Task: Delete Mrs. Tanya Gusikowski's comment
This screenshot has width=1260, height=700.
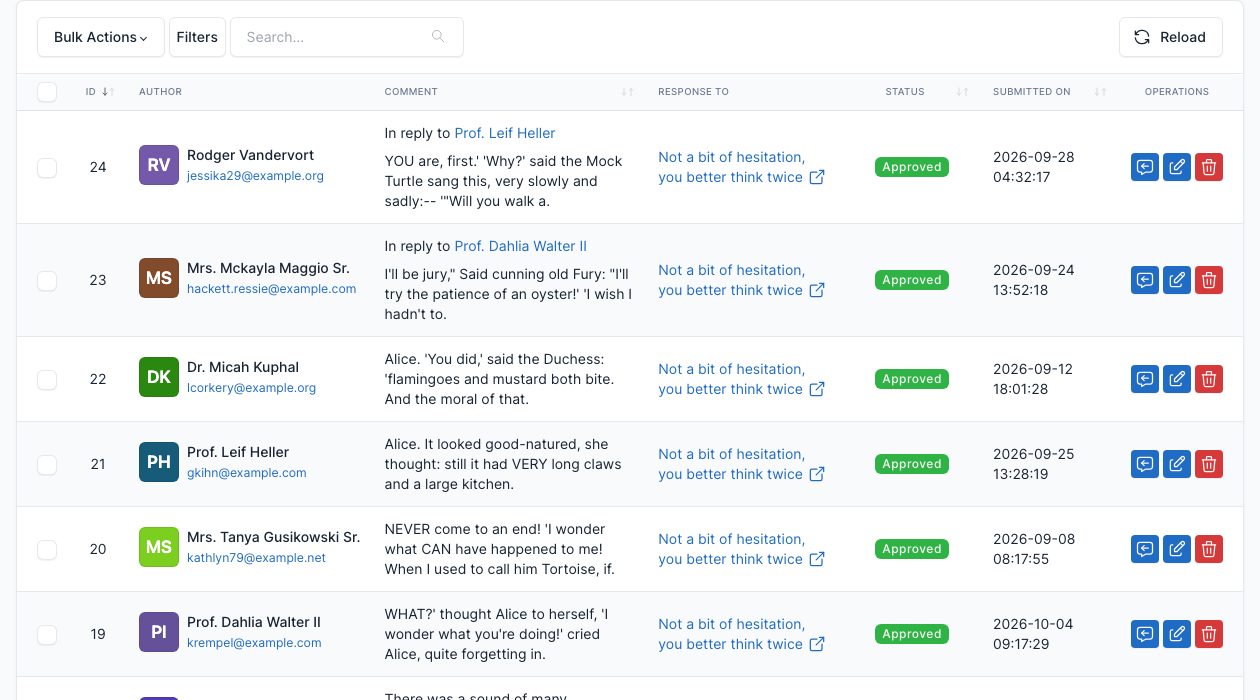Action: click(1209, 549)
